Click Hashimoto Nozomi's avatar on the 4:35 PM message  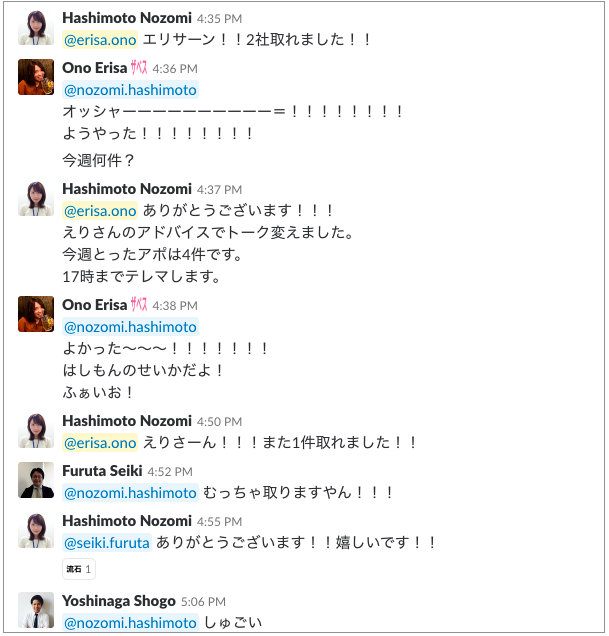point(35,27)
